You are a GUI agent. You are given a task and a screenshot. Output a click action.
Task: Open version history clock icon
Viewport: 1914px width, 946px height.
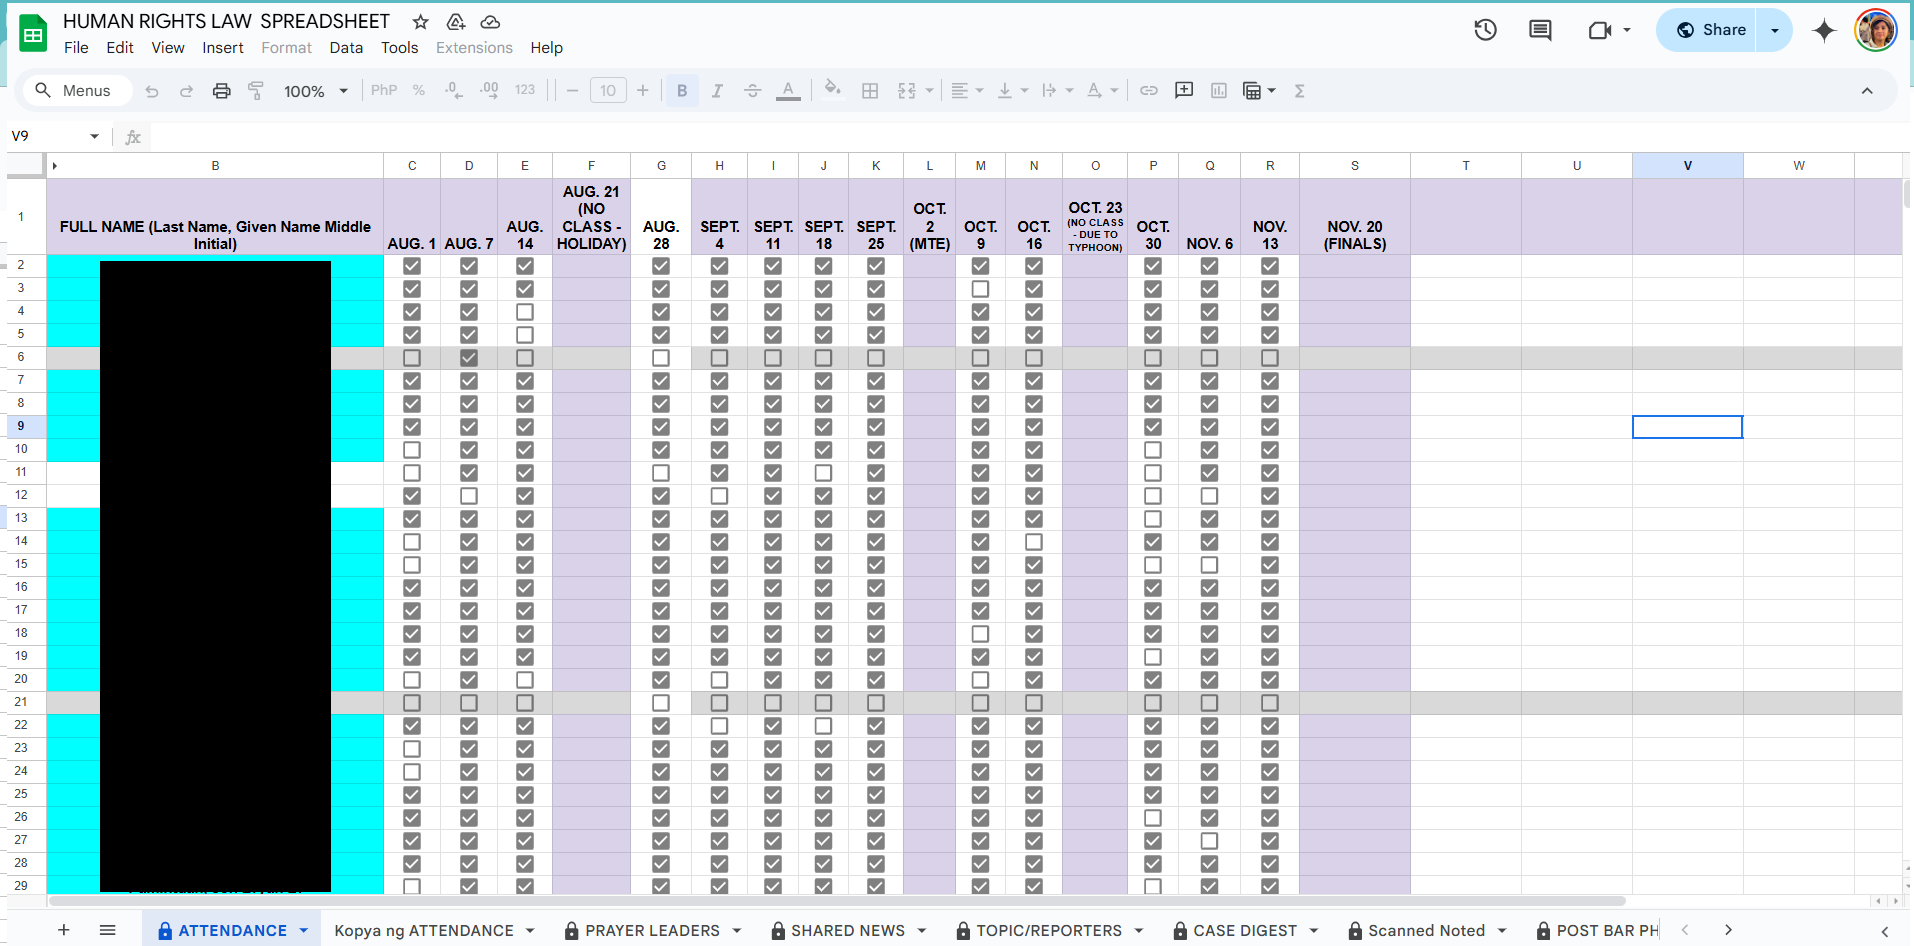pyautogui.click(x=1485, y=30)
